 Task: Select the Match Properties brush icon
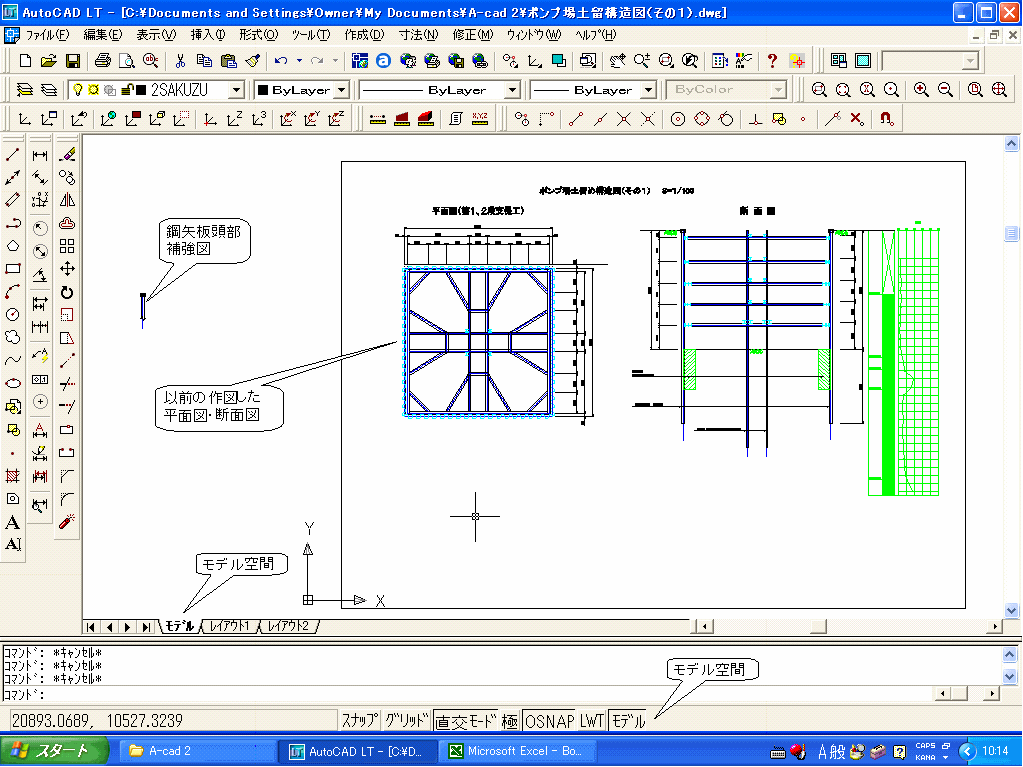[x=252, y=61]
